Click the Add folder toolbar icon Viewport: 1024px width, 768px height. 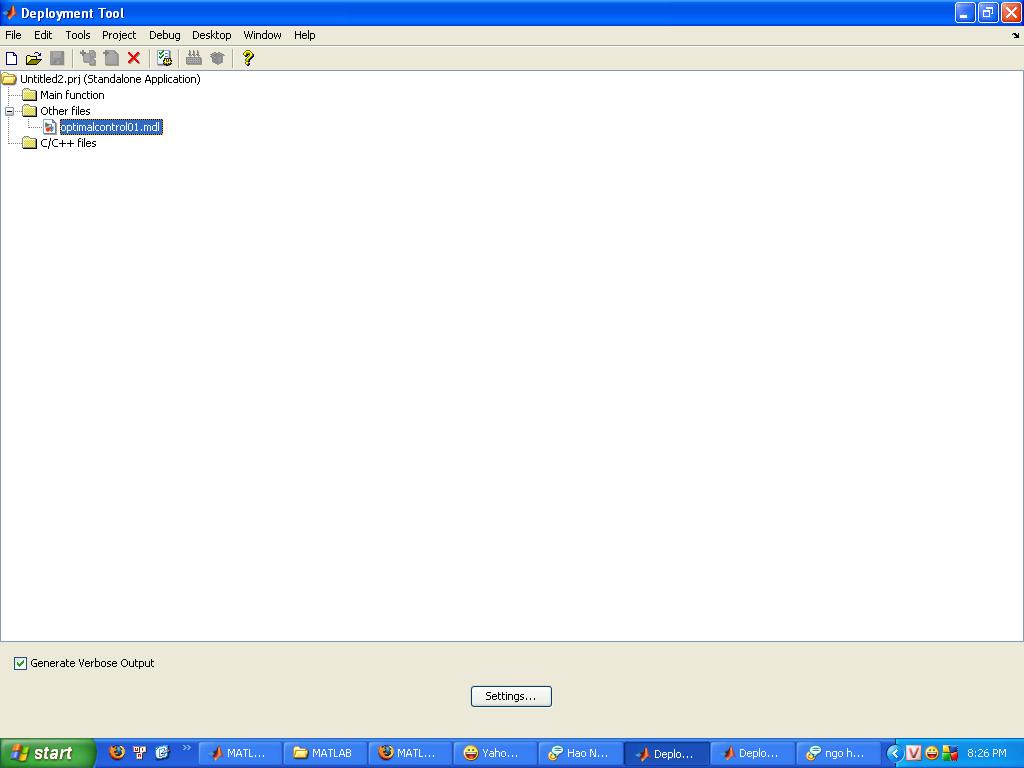click(88, 58)
